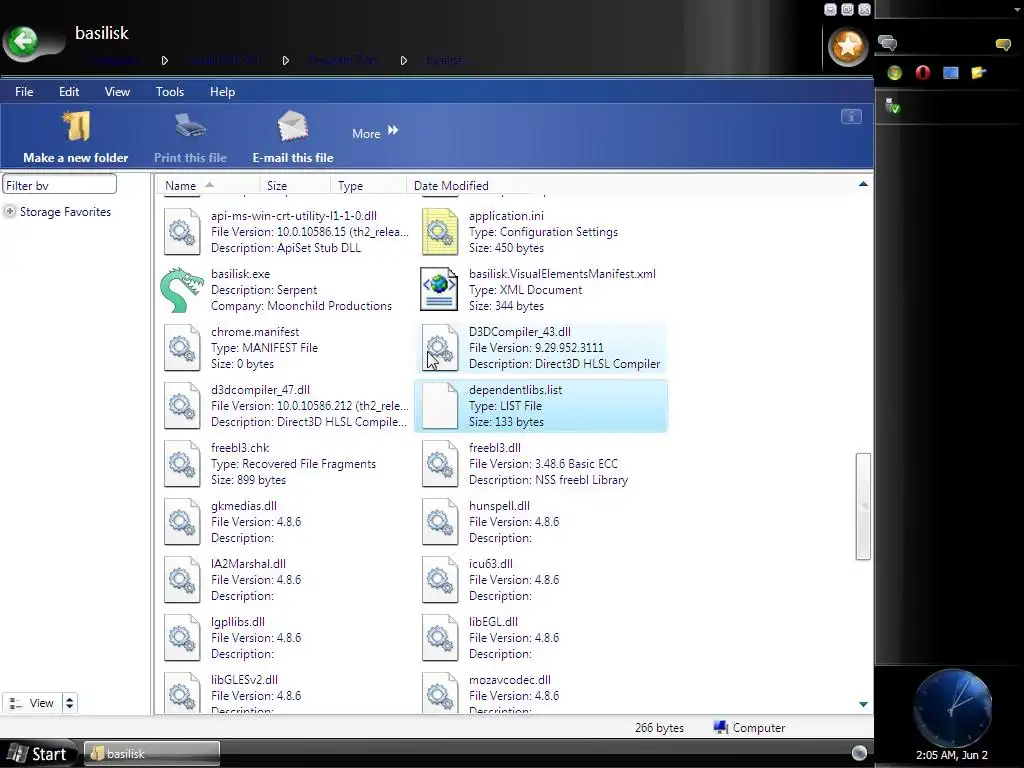Toggle the Name column sort arrow
Viewport: 1024px width, 768px height.
210,185
